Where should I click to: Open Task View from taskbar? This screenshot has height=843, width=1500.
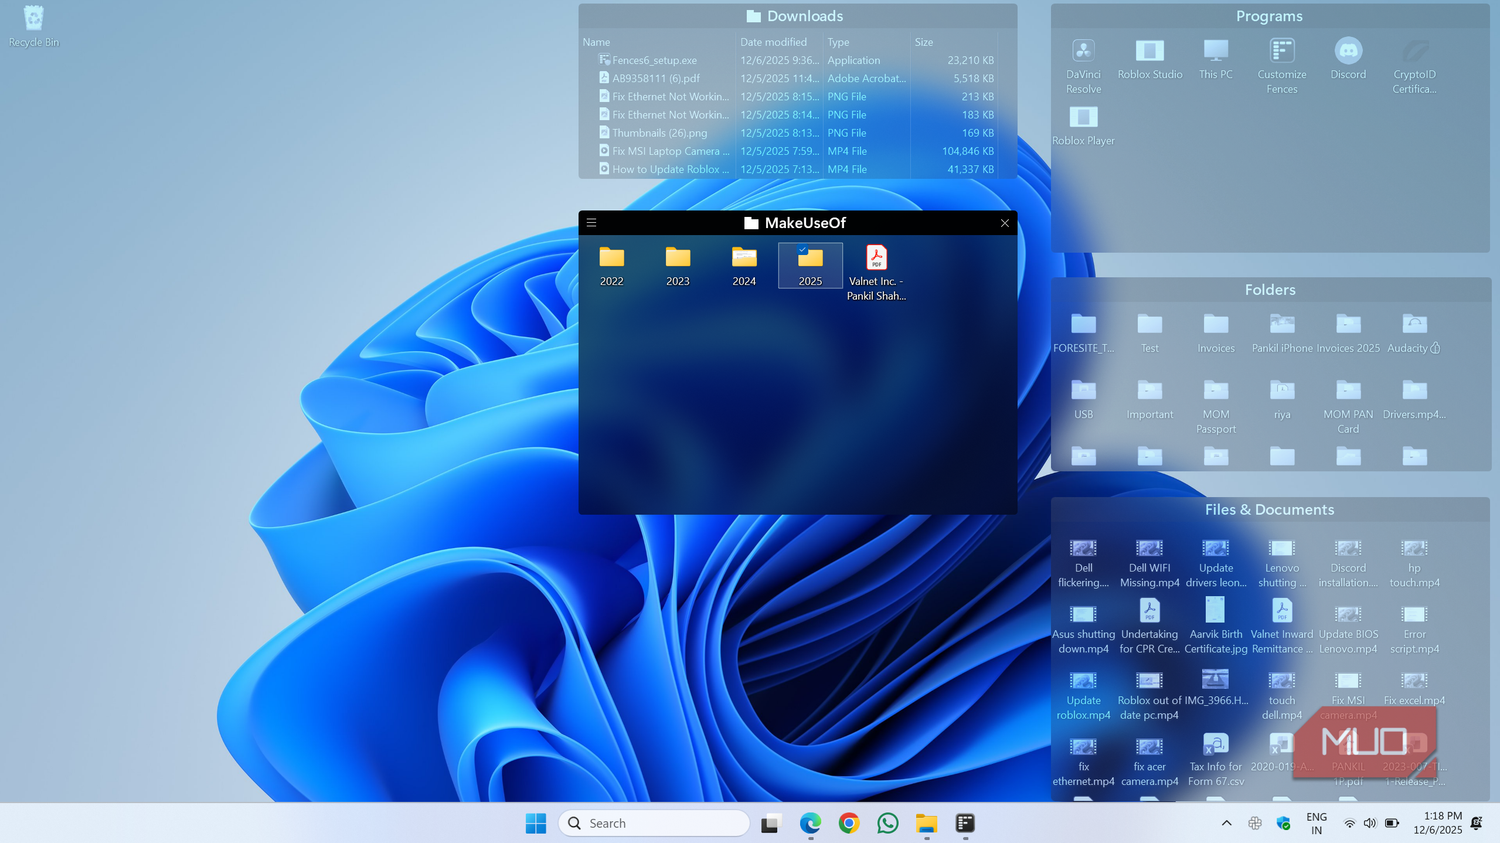pyautogui.click(x=770, y=823)
